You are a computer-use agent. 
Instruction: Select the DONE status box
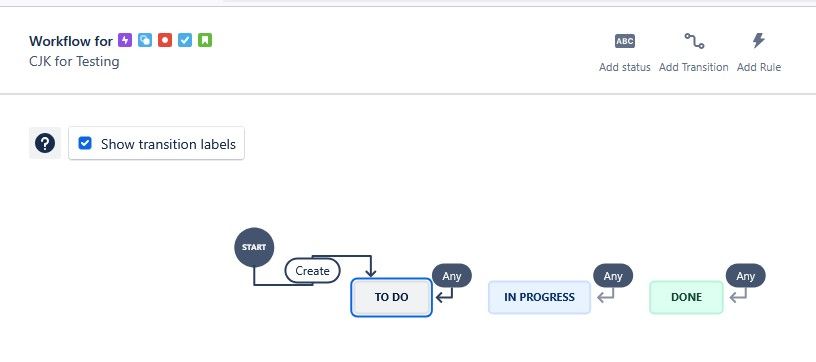click(x=686, y=298)
